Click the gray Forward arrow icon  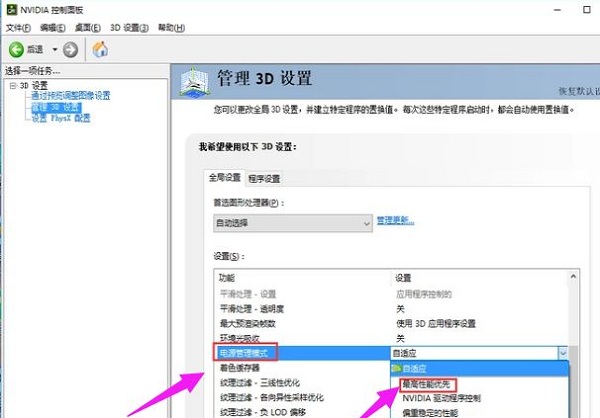[x=70, y=50]
